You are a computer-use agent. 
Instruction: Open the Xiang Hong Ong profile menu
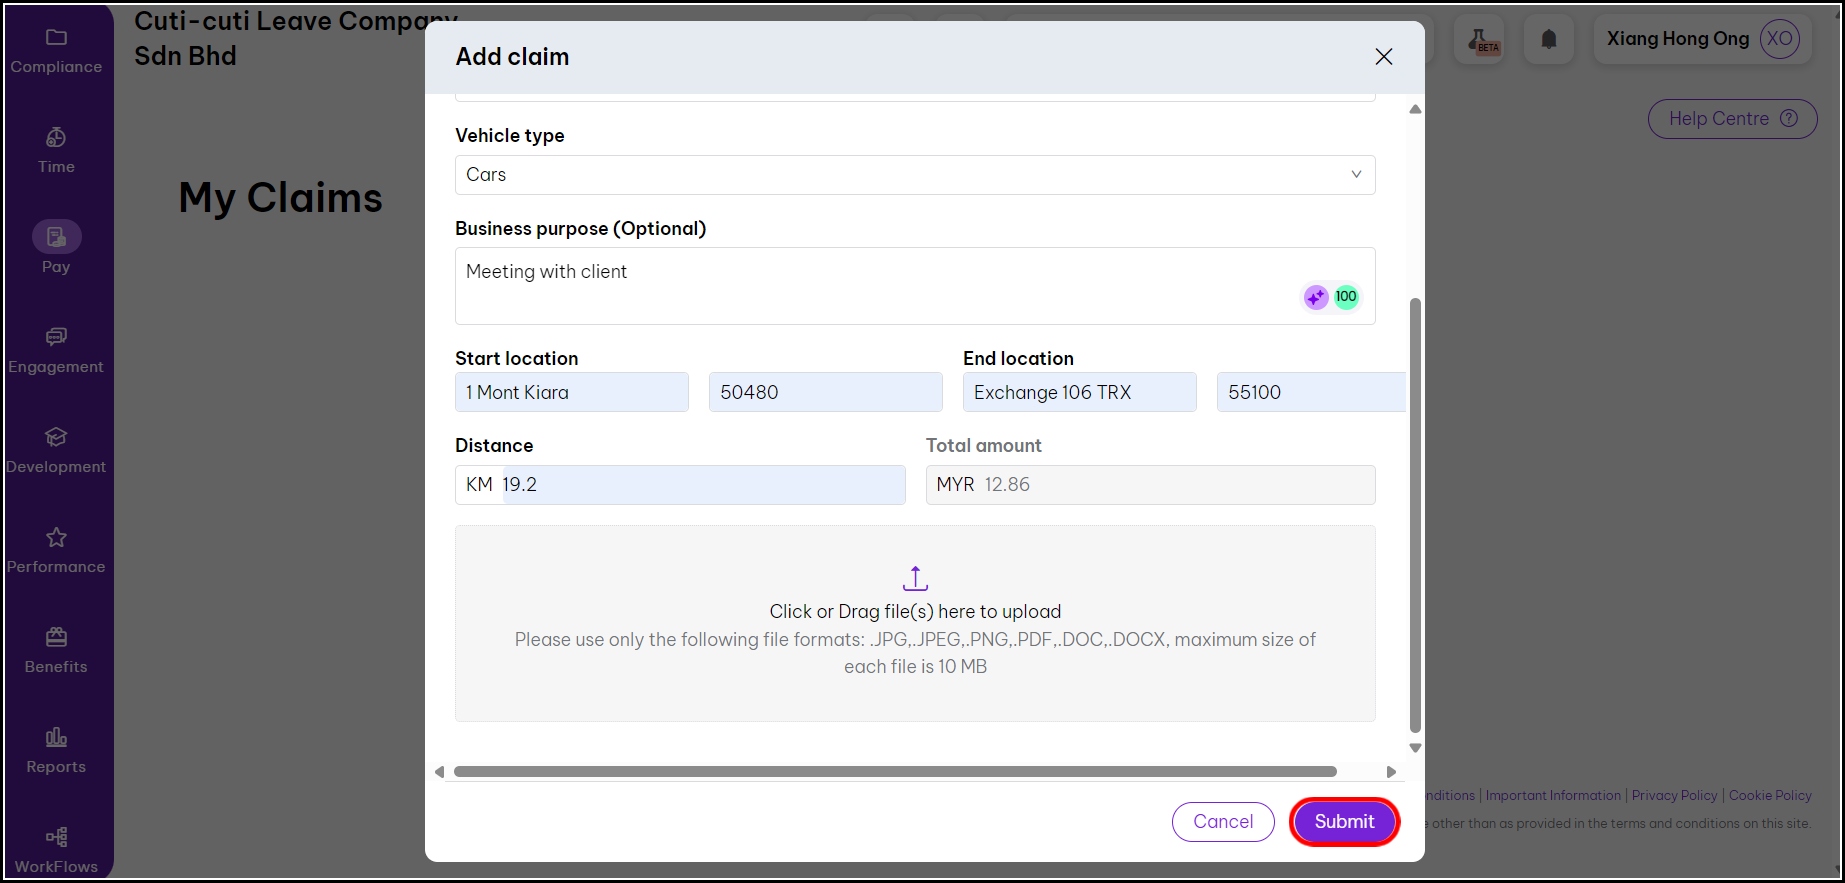point(1702,40)
